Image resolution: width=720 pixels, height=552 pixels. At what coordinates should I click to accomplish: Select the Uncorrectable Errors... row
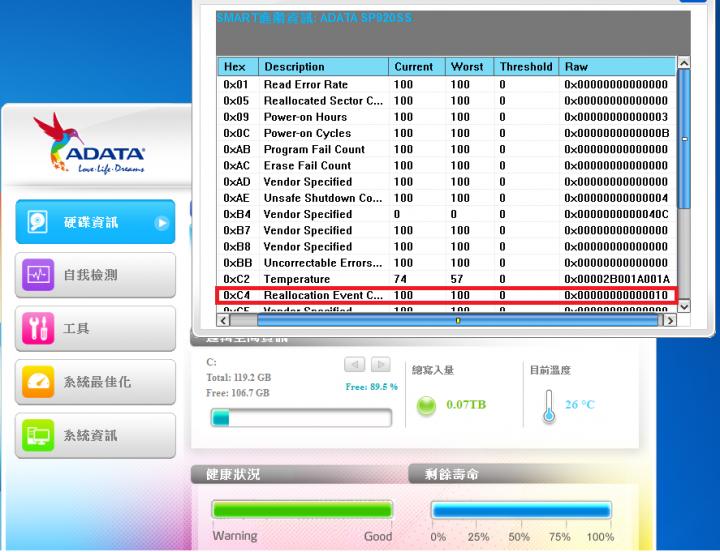click(446, 263)
